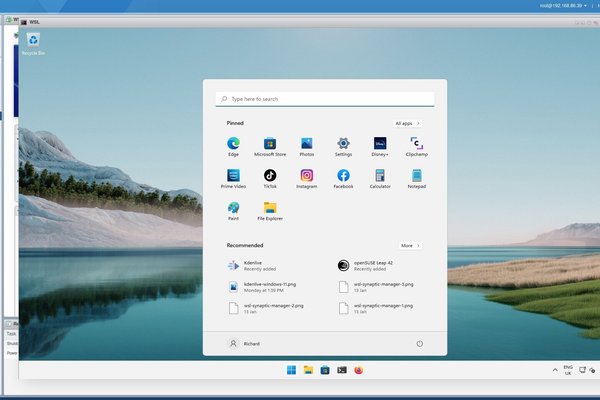
Task: Open File Explorer from the taskbar
Action: 308,370
